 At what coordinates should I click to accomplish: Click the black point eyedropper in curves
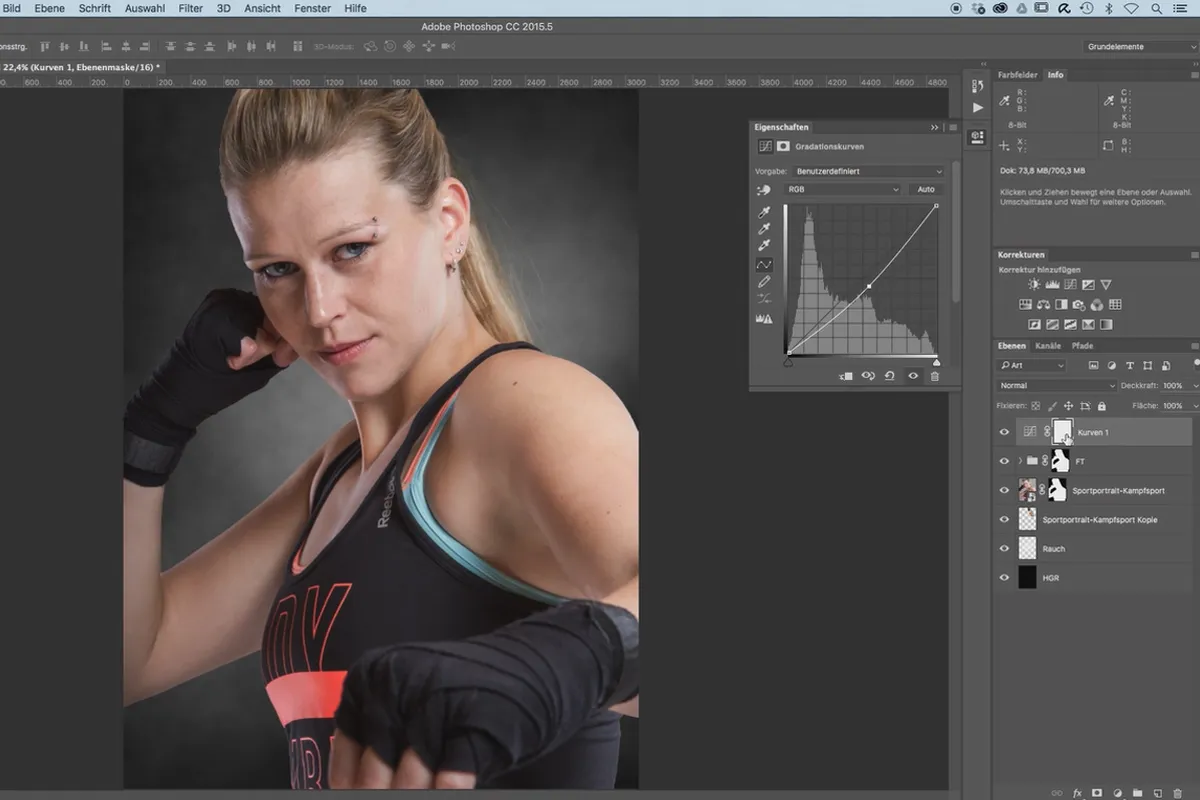tap(764, 213)
